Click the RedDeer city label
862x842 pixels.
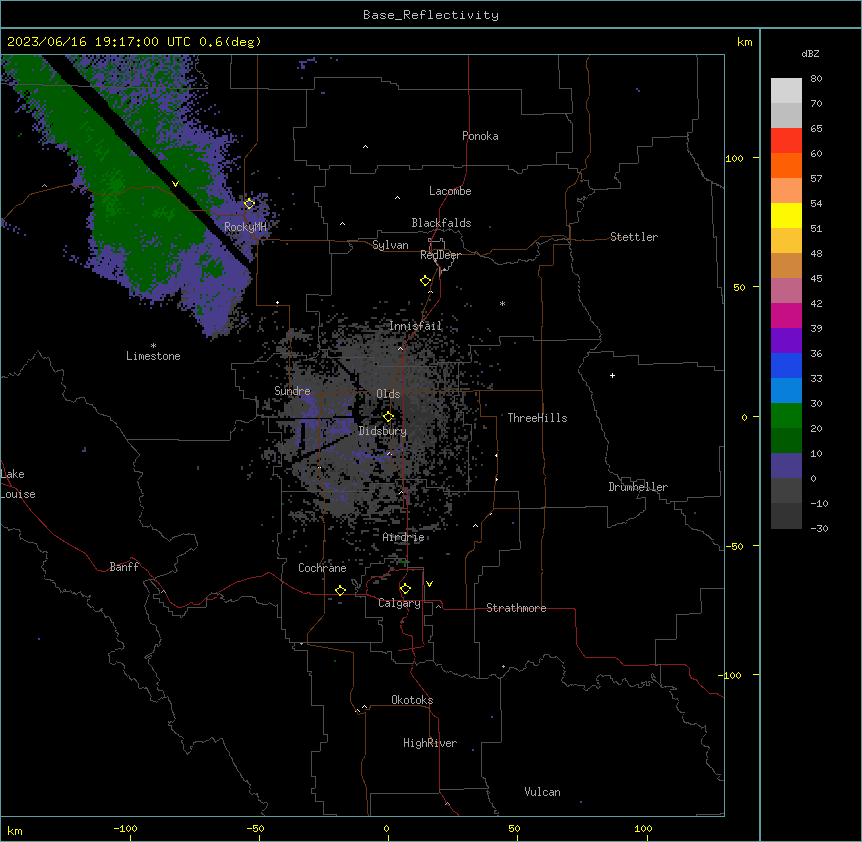click(x=440, y=255)
